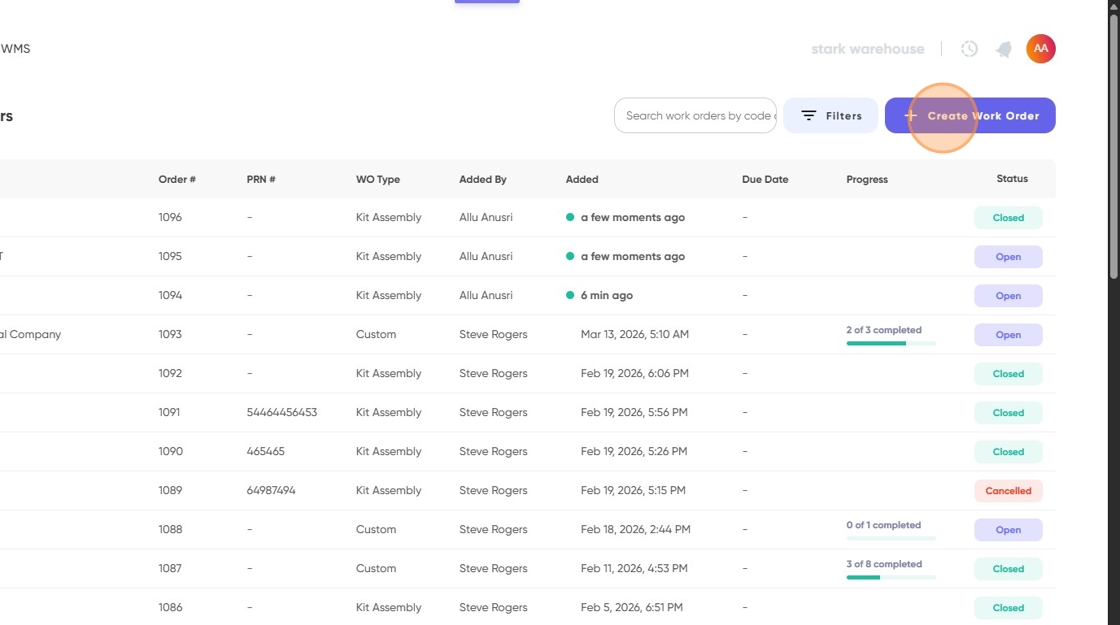Select order number 1093
Screen dimensions: 1120x625
[x=170, y=334]
